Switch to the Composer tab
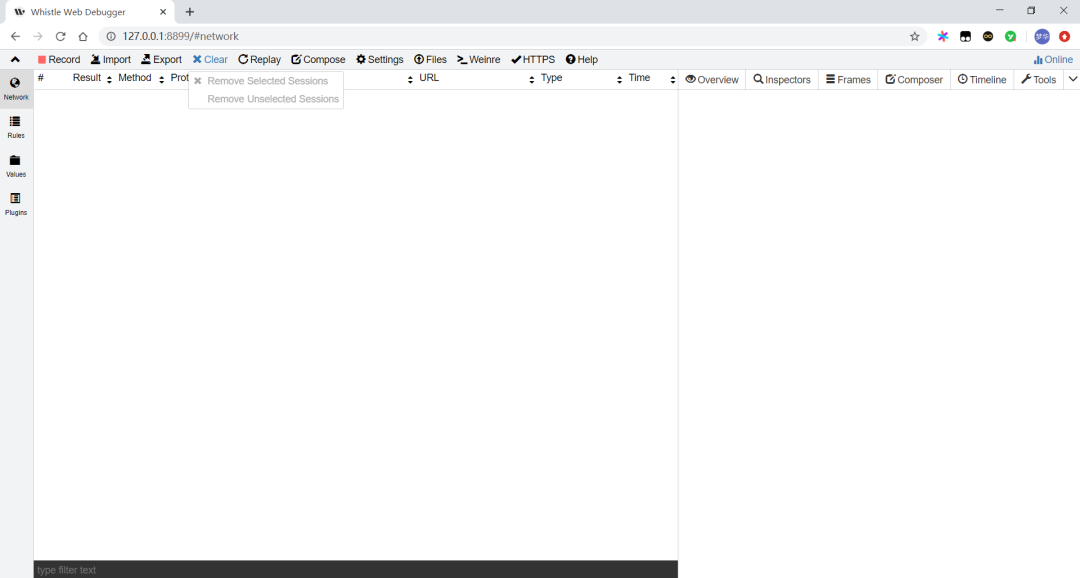Image resolution: width=1080 pixels, height=578 pixels. pyautogui.click(x=914, y=80)
